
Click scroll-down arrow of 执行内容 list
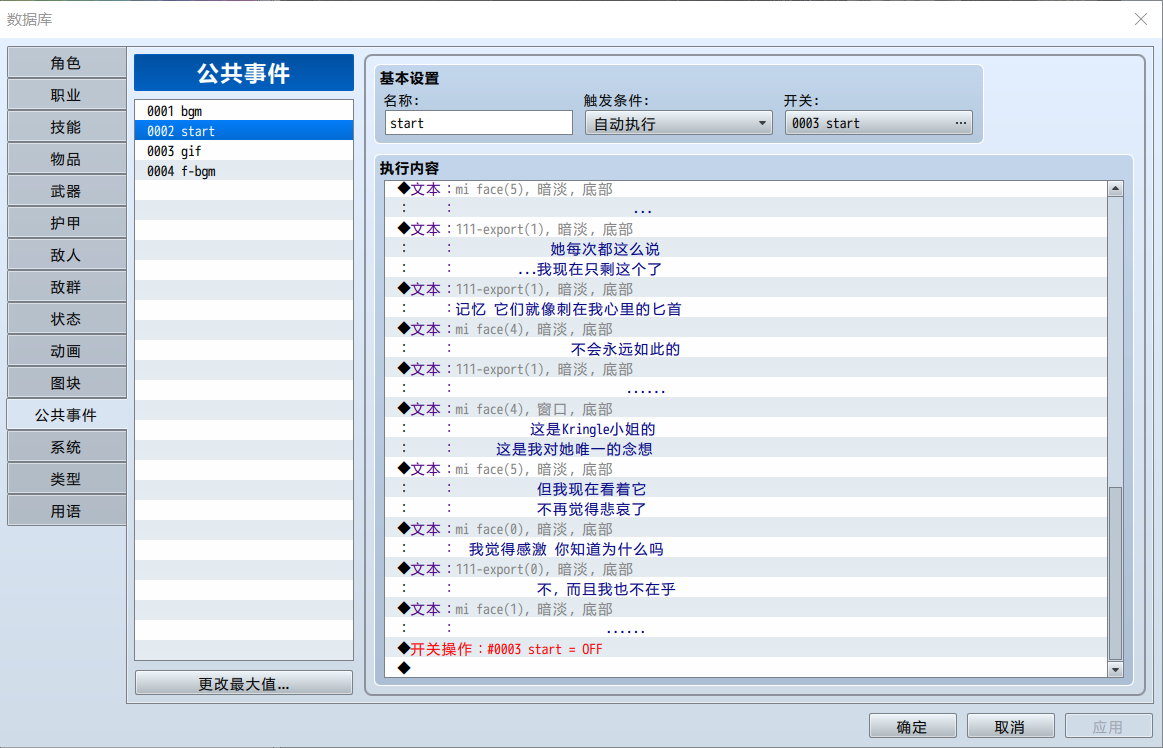coord(1115,669)
